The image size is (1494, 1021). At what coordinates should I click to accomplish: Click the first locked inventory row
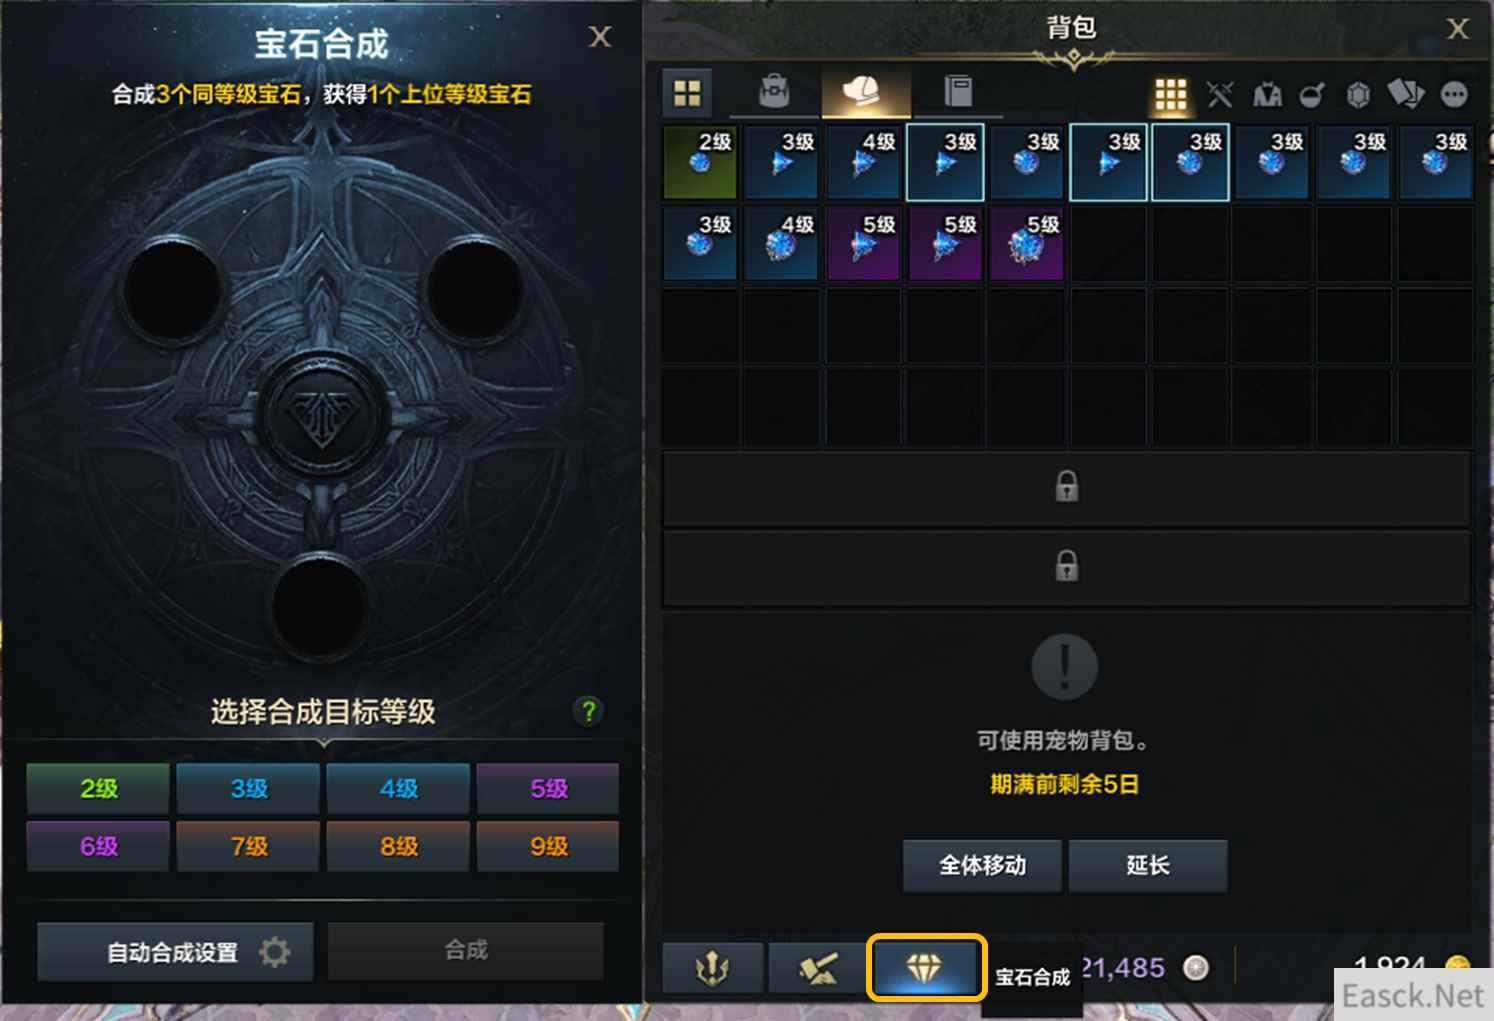(1067, 487)
